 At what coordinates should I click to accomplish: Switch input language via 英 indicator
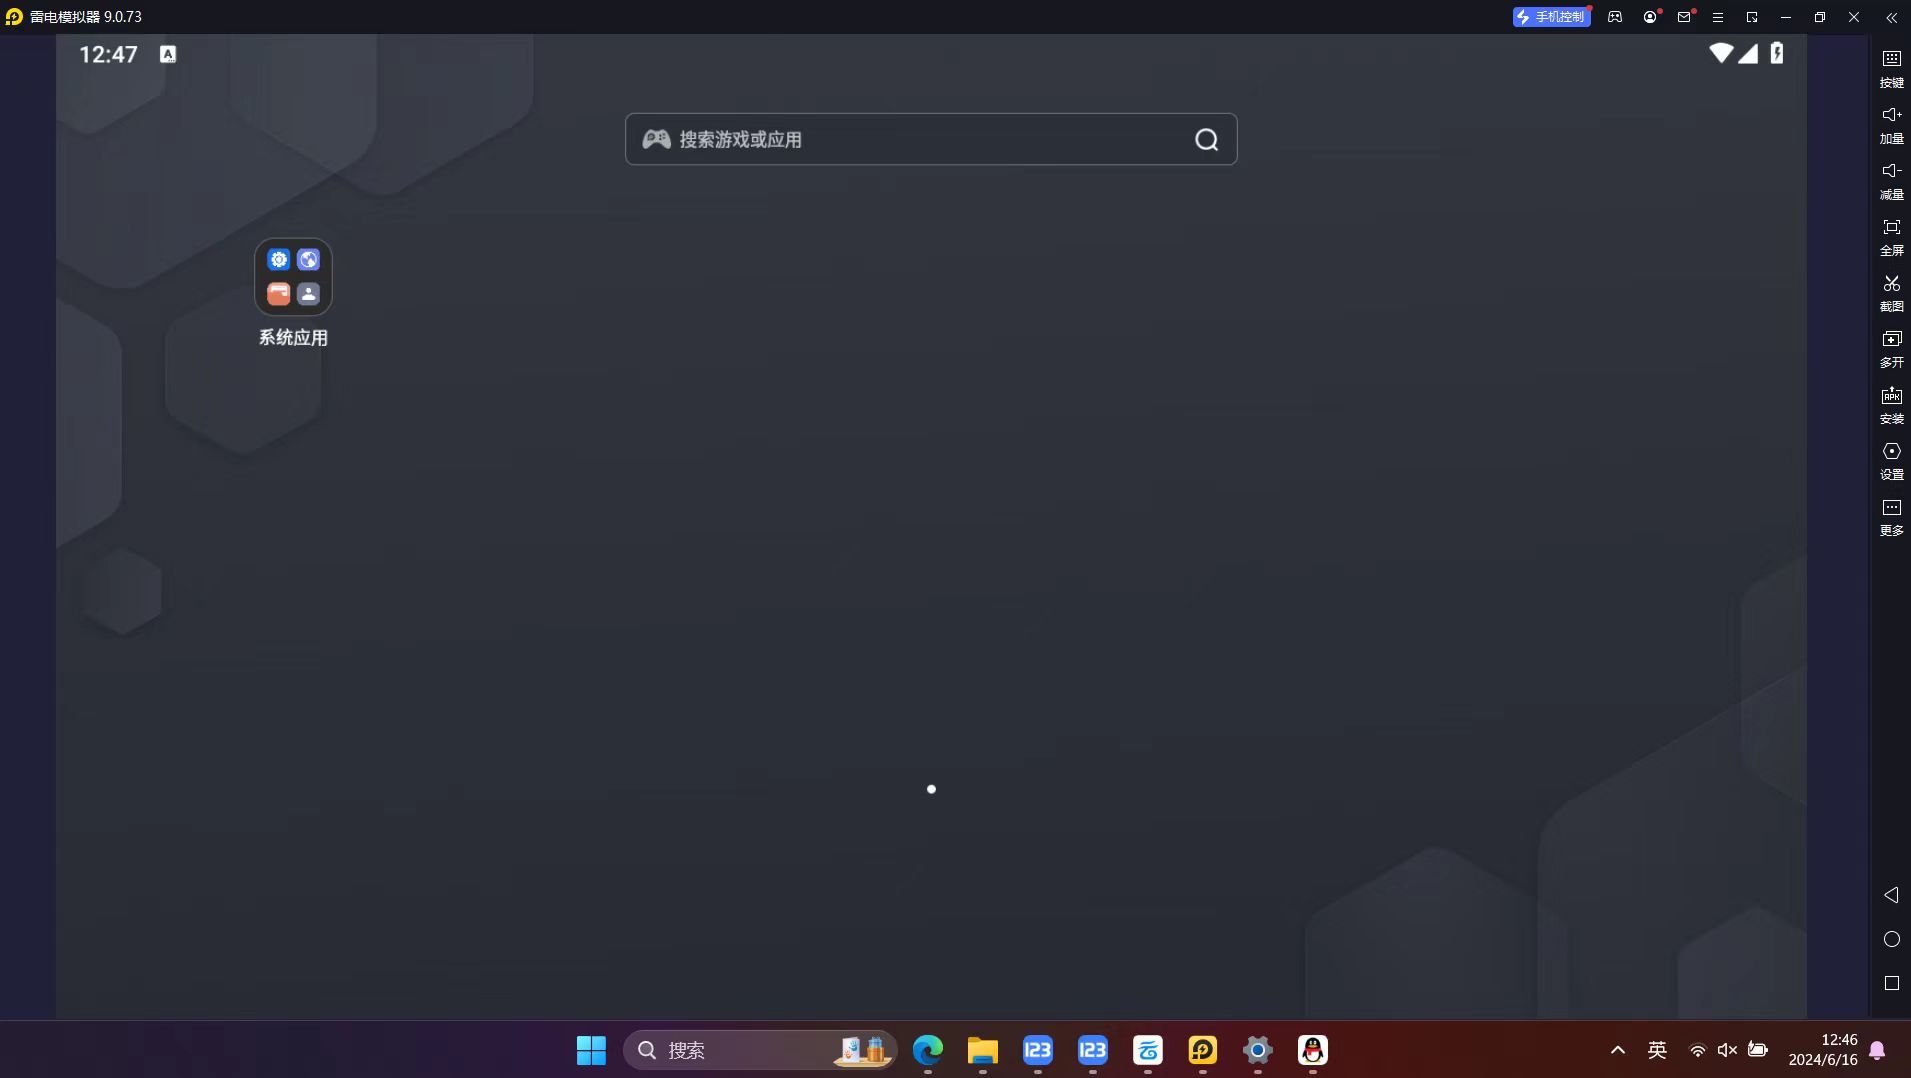tap(1657, 1050)
